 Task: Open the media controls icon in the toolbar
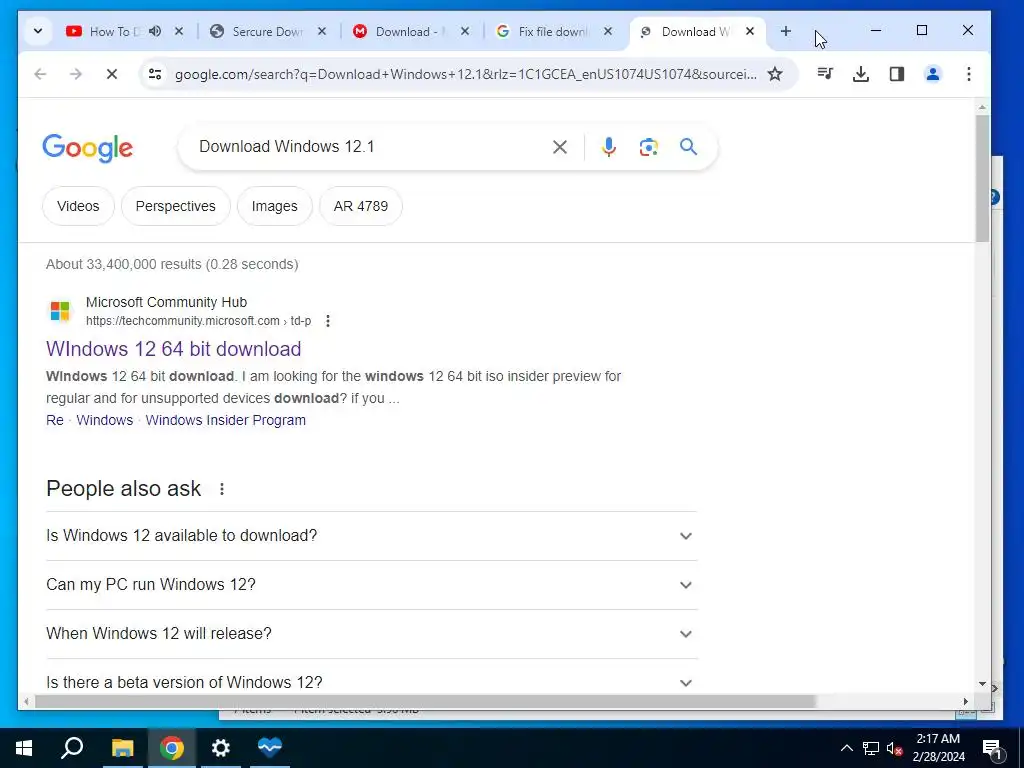pyautogui.click(x=825, y=74)
